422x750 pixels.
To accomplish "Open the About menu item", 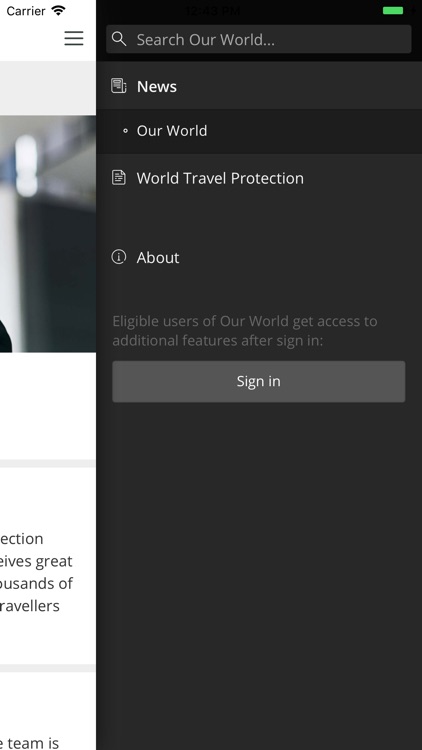I will (259, 257).
